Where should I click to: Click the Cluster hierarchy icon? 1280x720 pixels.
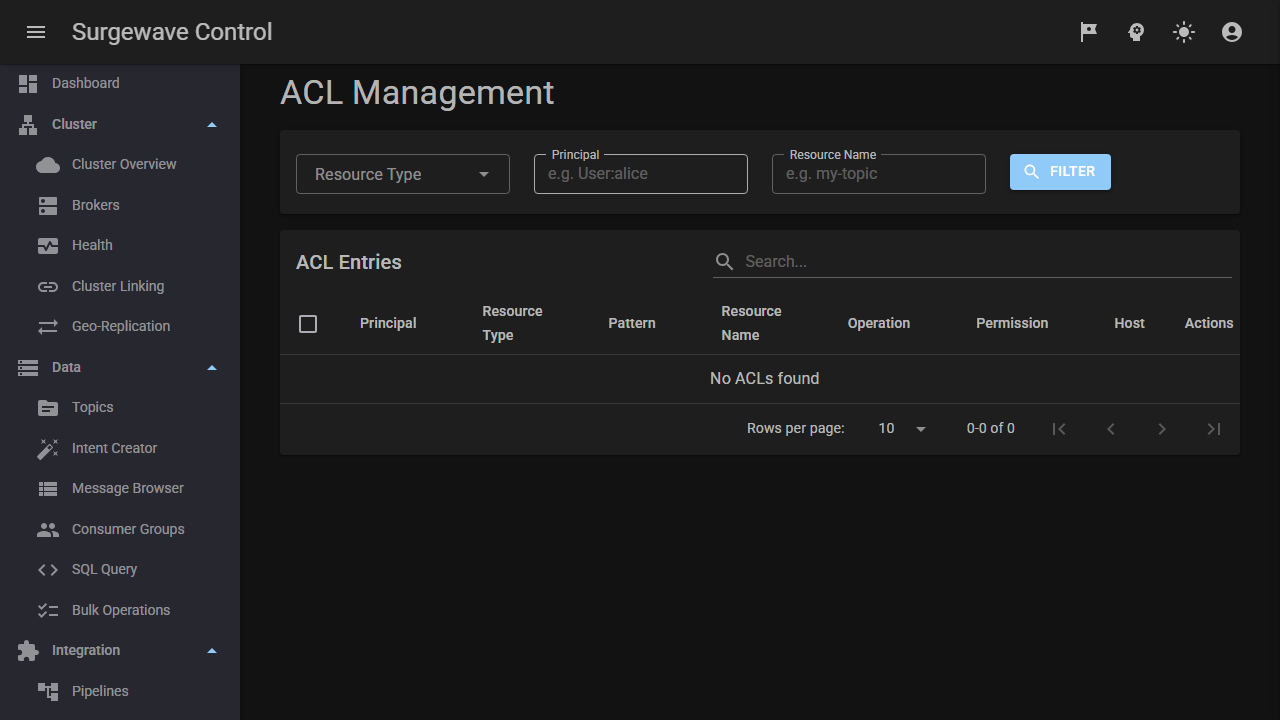28,125
